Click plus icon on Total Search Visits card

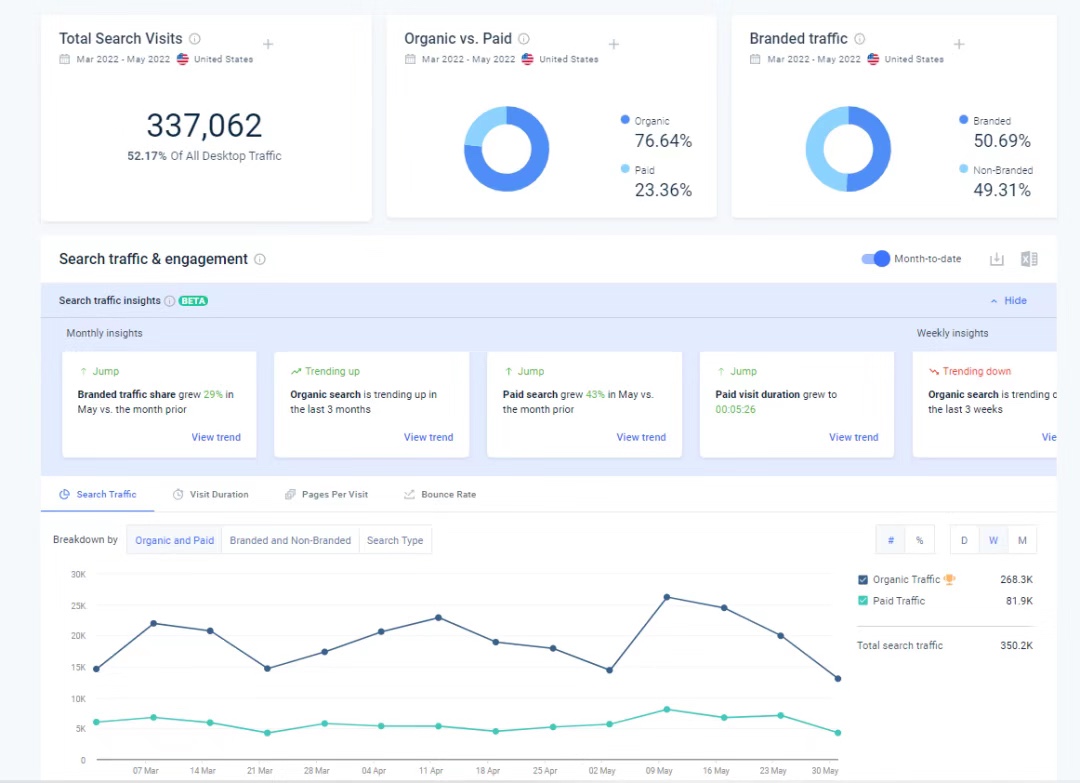268,44
